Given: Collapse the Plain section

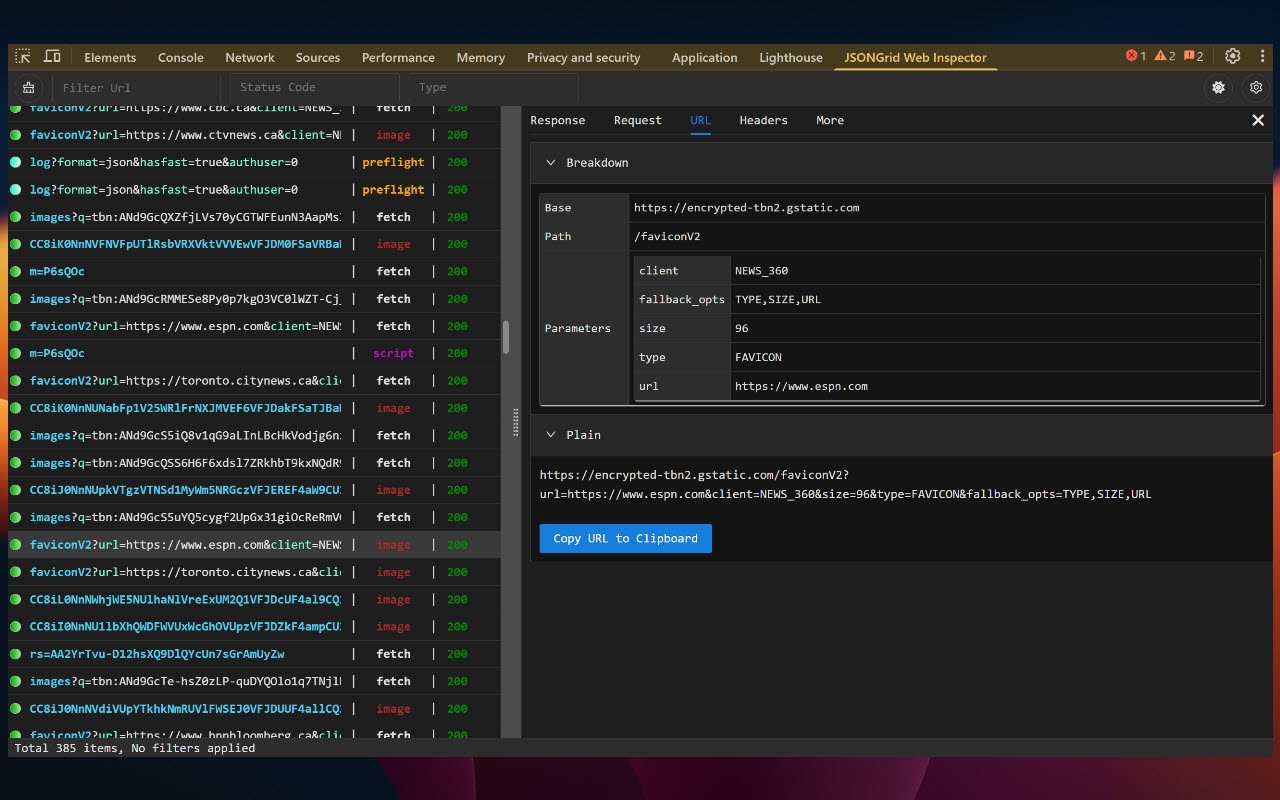Looking at the screenshot, I should coord(550,435).
